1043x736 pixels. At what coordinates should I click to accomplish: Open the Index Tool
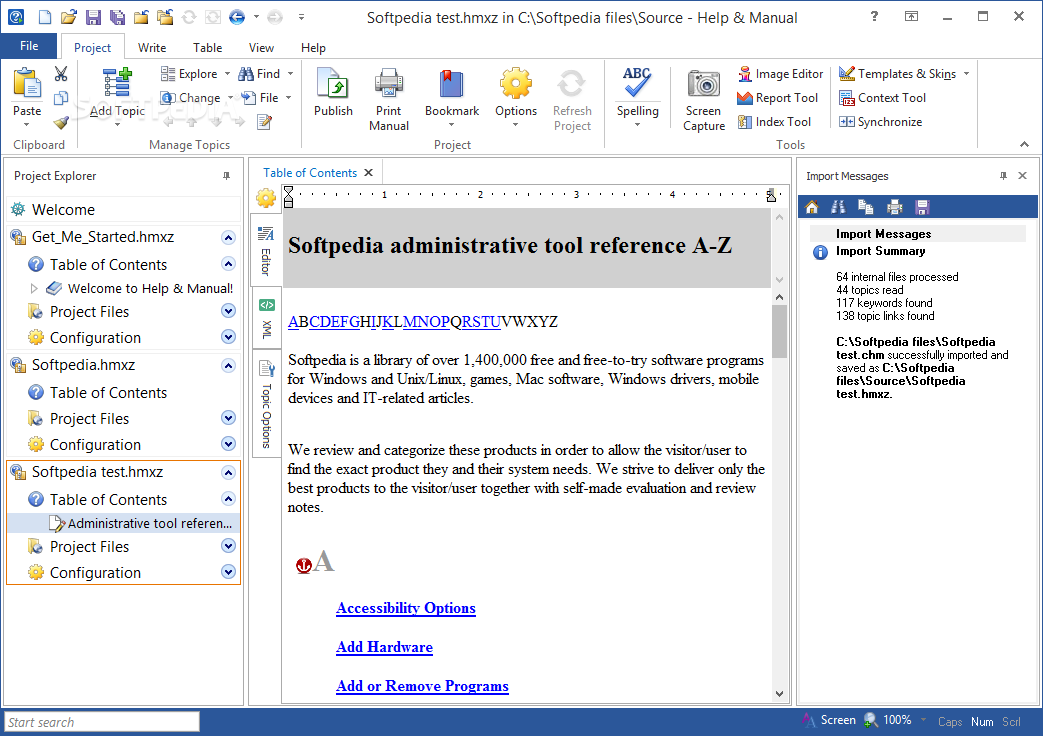(x=774, y=122)
